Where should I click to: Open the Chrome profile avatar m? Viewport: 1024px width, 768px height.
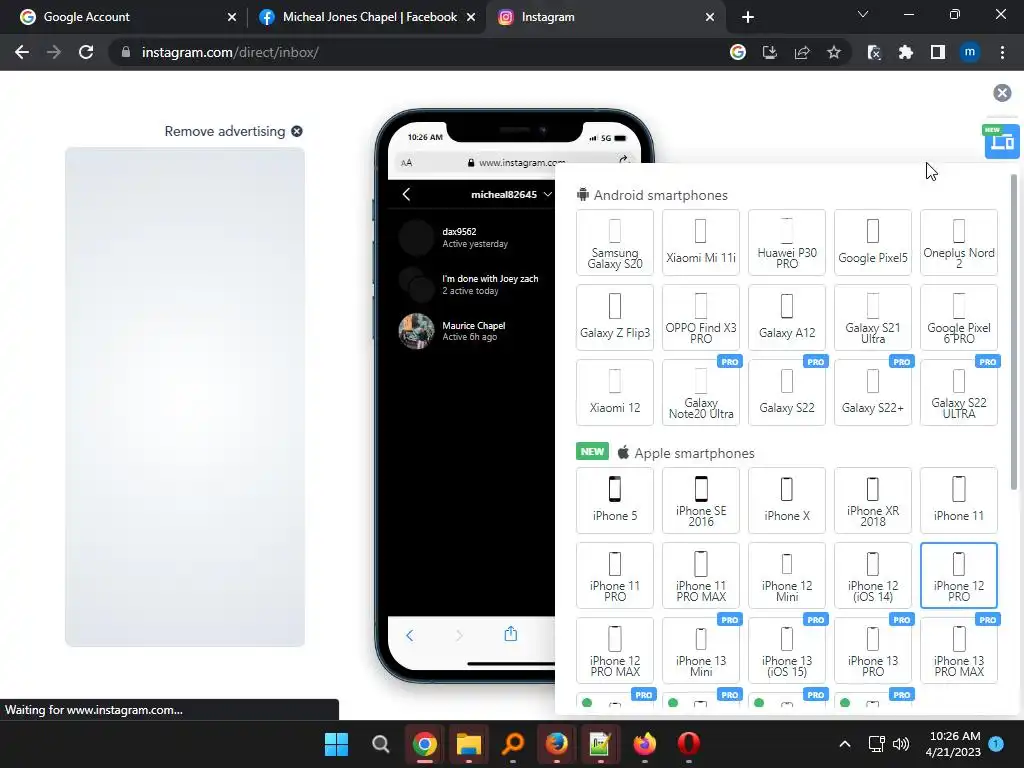[x=970, y=52]
